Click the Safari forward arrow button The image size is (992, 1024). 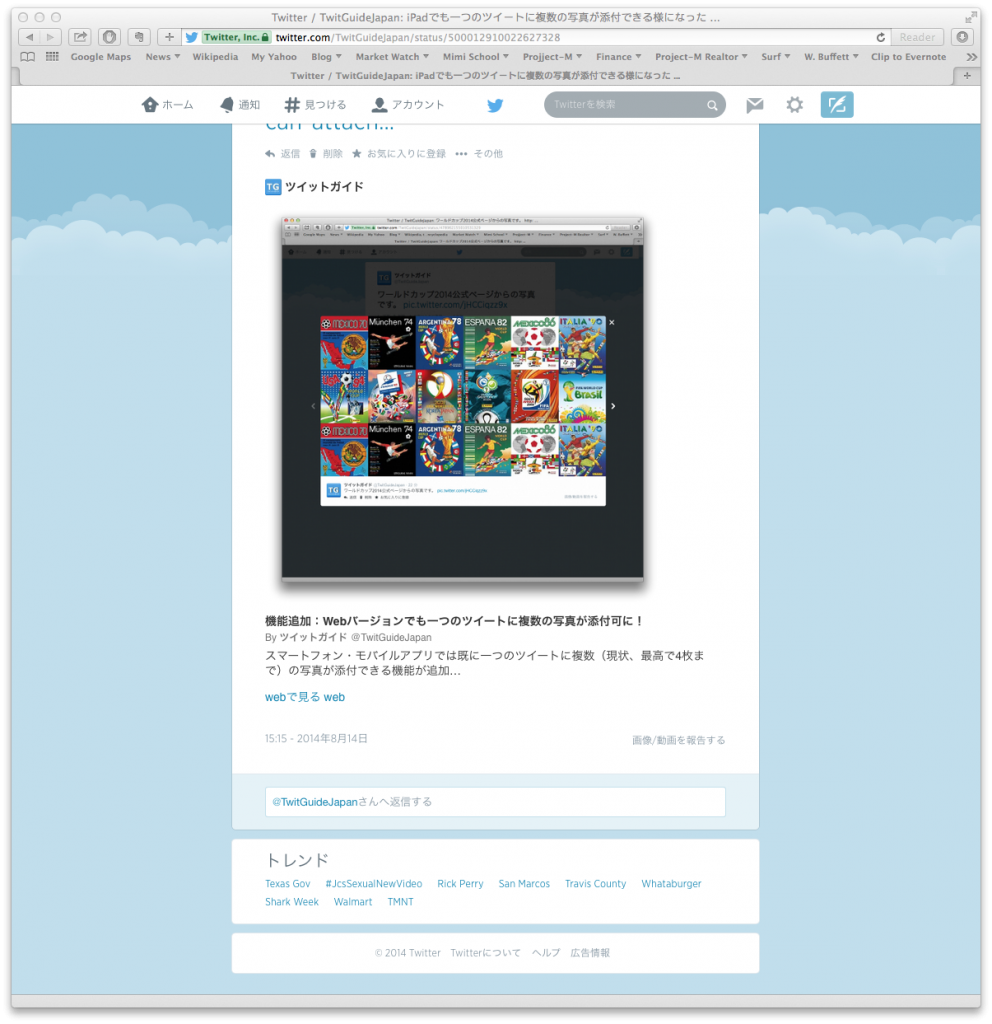point(50,37)
